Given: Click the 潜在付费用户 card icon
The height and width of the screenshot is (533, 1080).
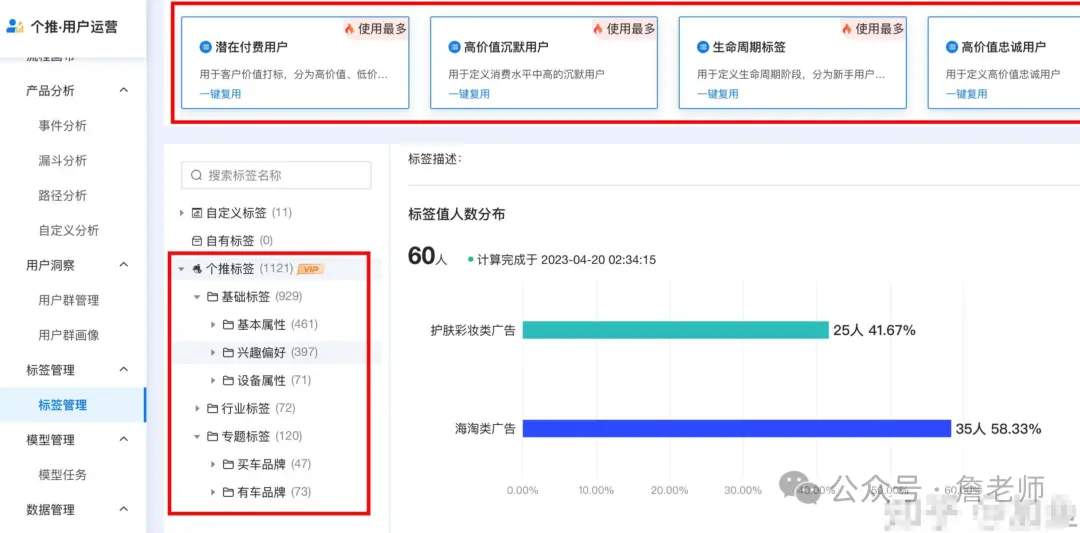Looking at the screenshot, I should (206, 47).
